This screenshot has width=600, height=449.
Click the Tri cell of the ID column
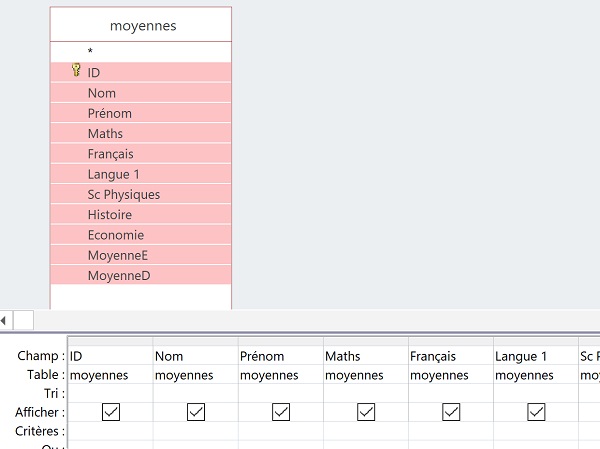(x=111, y=393)
